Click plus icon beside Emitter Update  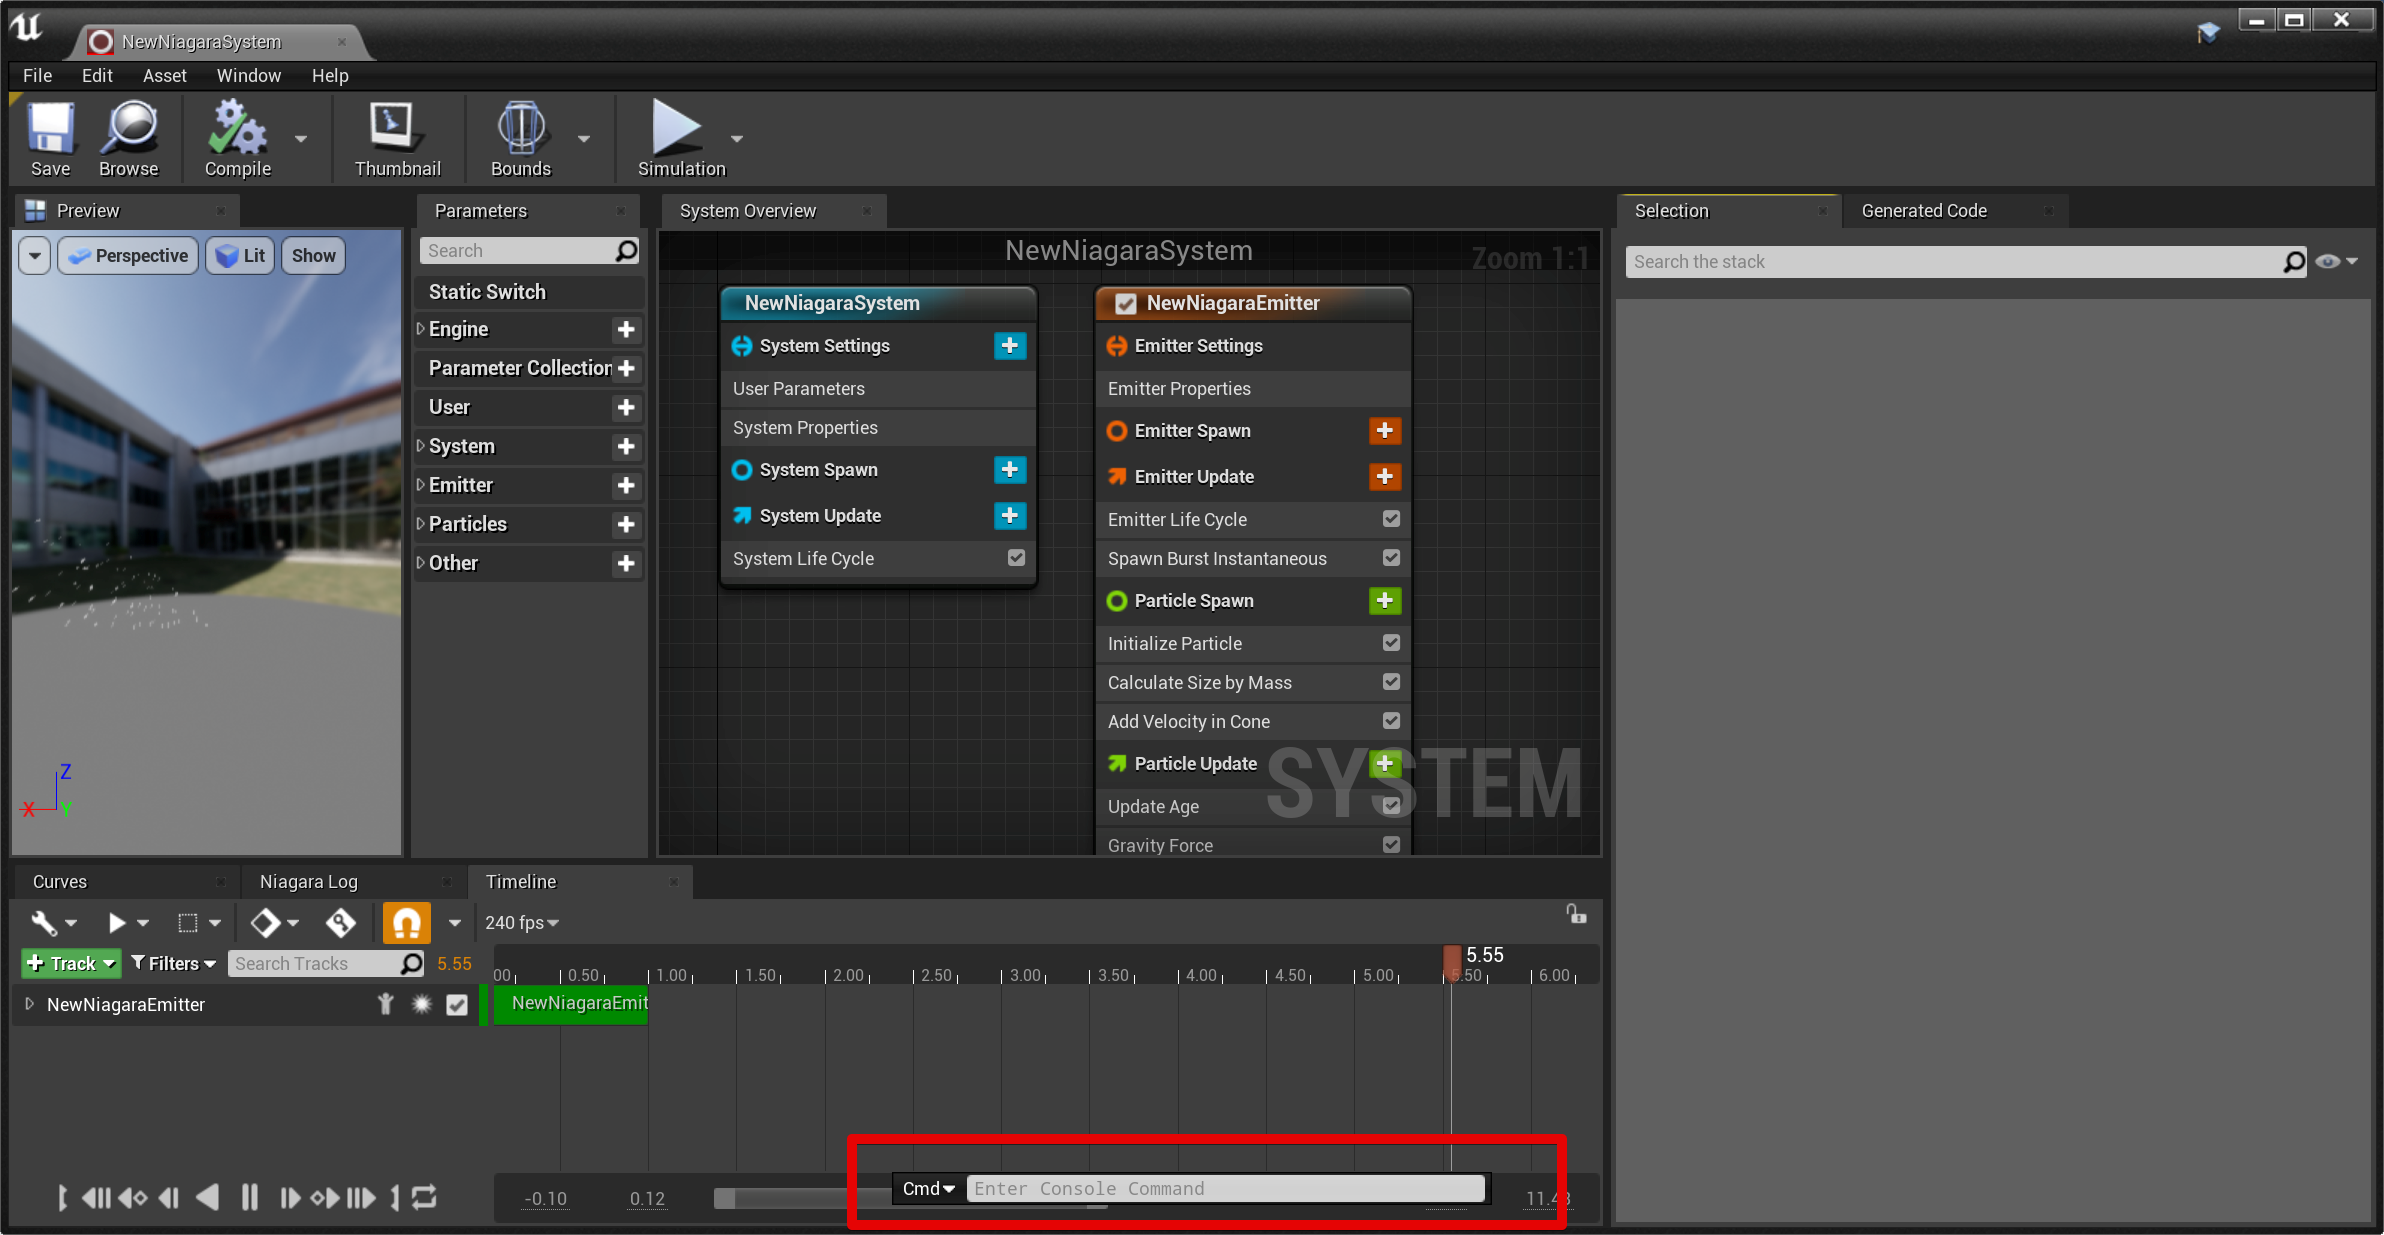click(x=1384, y=477)
